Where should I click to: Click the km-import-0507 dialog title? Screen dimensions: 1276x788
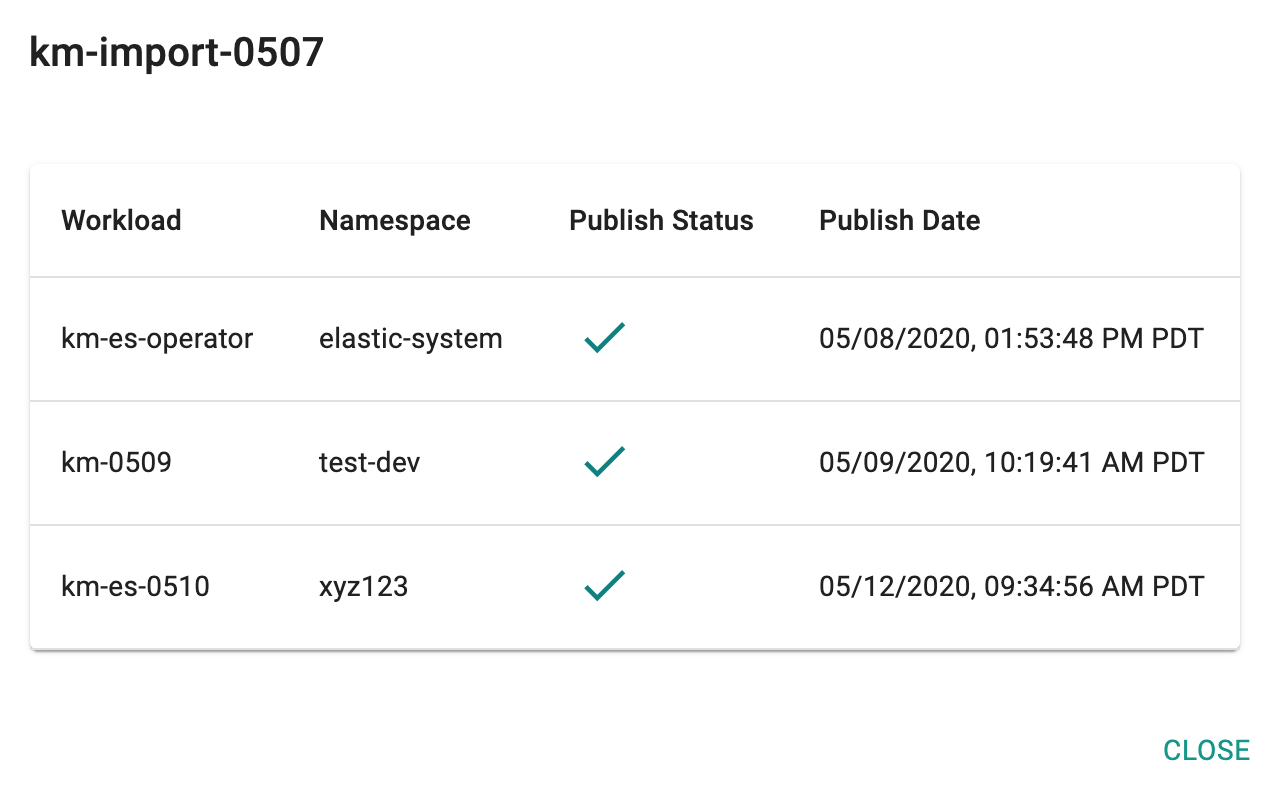tap(177, 52)
